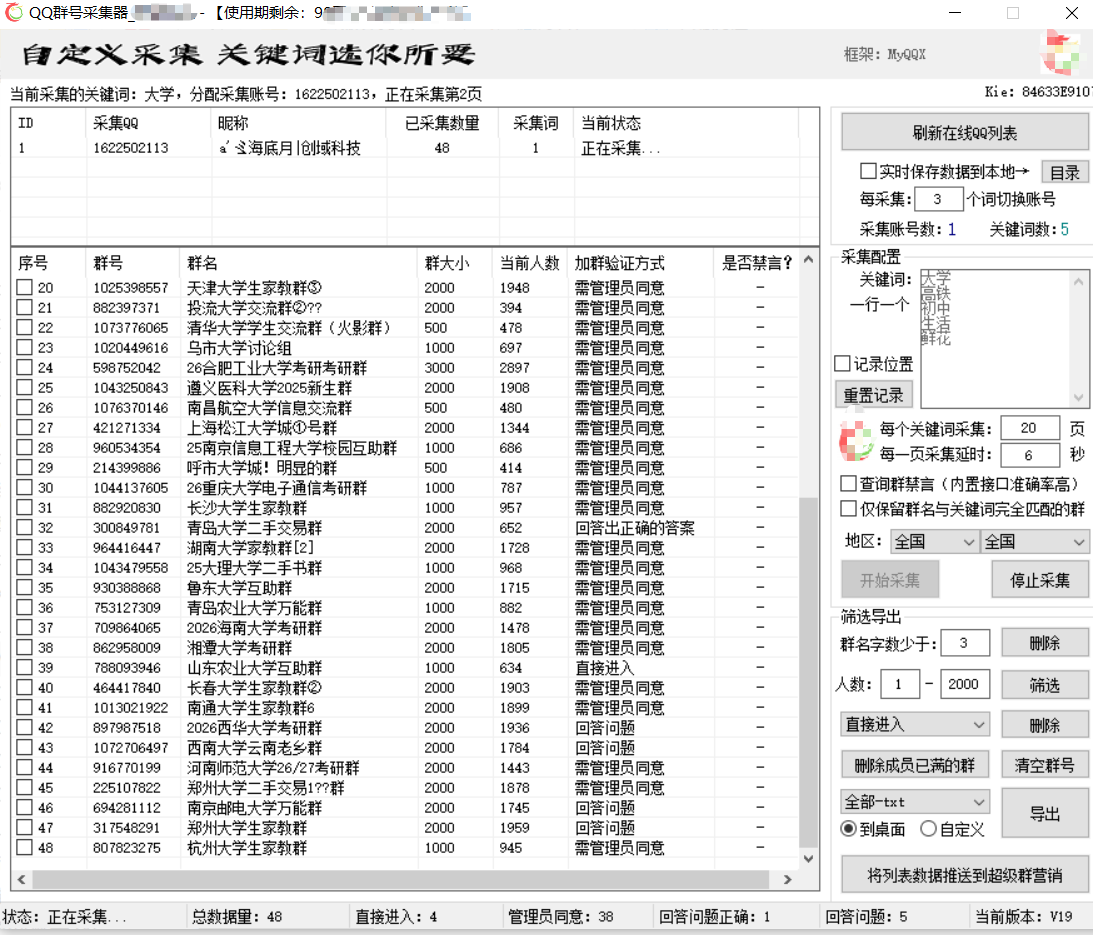The height and width of the screenshot is (935, 1093).
Task: Check row 39 山东农业大学互助群 checkbox
Action: pos(24,667)
